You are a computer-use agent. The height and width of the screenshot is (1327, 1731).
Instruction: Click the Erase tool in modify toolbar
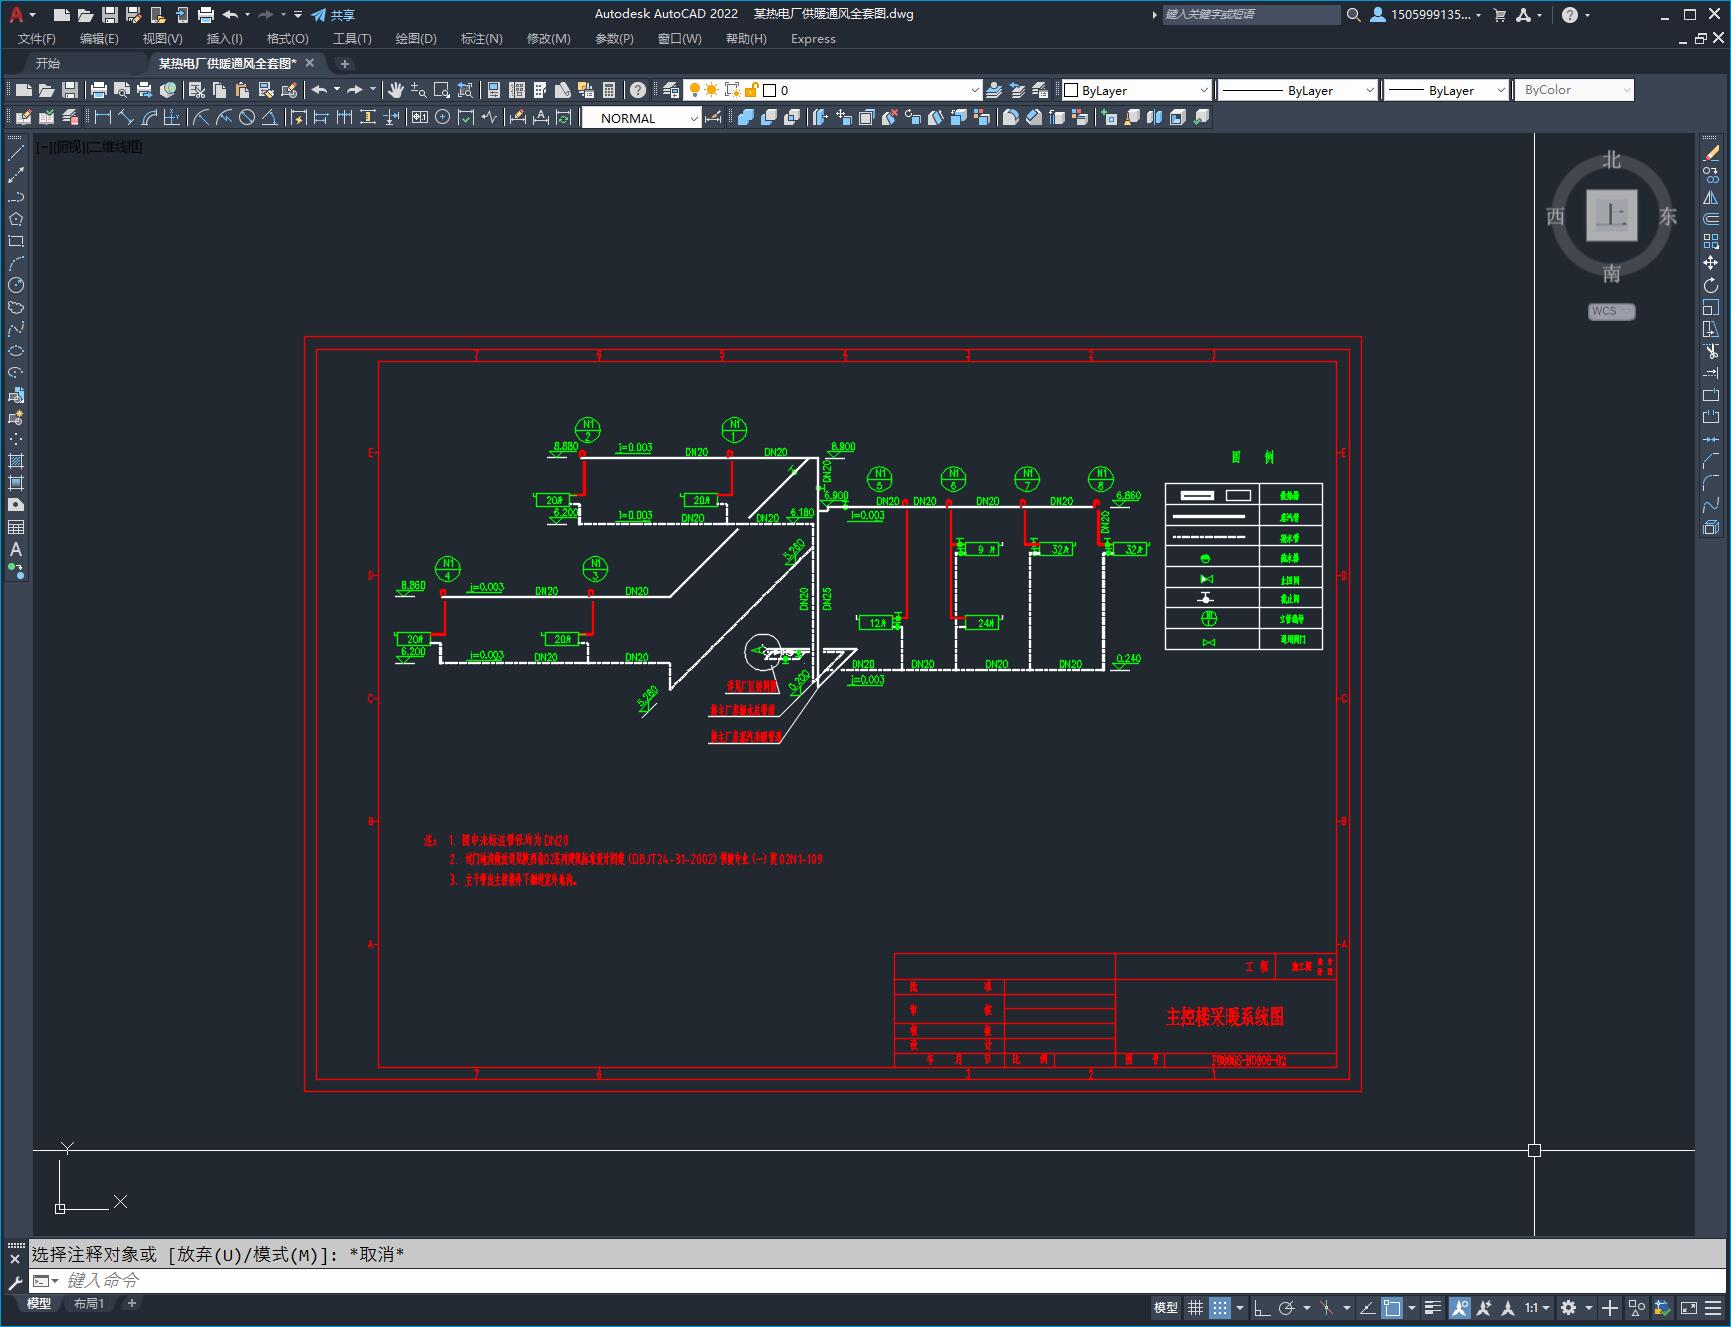(1711, 153)
